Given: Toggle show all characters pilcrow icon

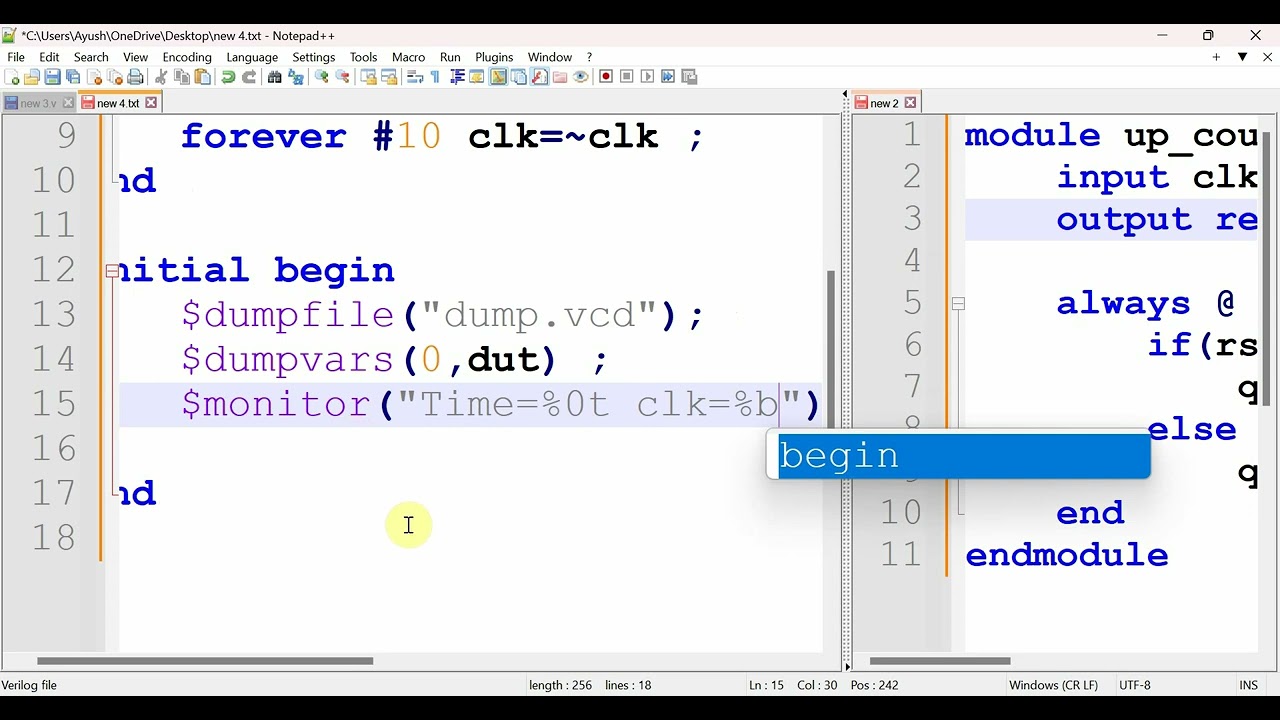Looking at the screenshot, I should click(435, 77).
